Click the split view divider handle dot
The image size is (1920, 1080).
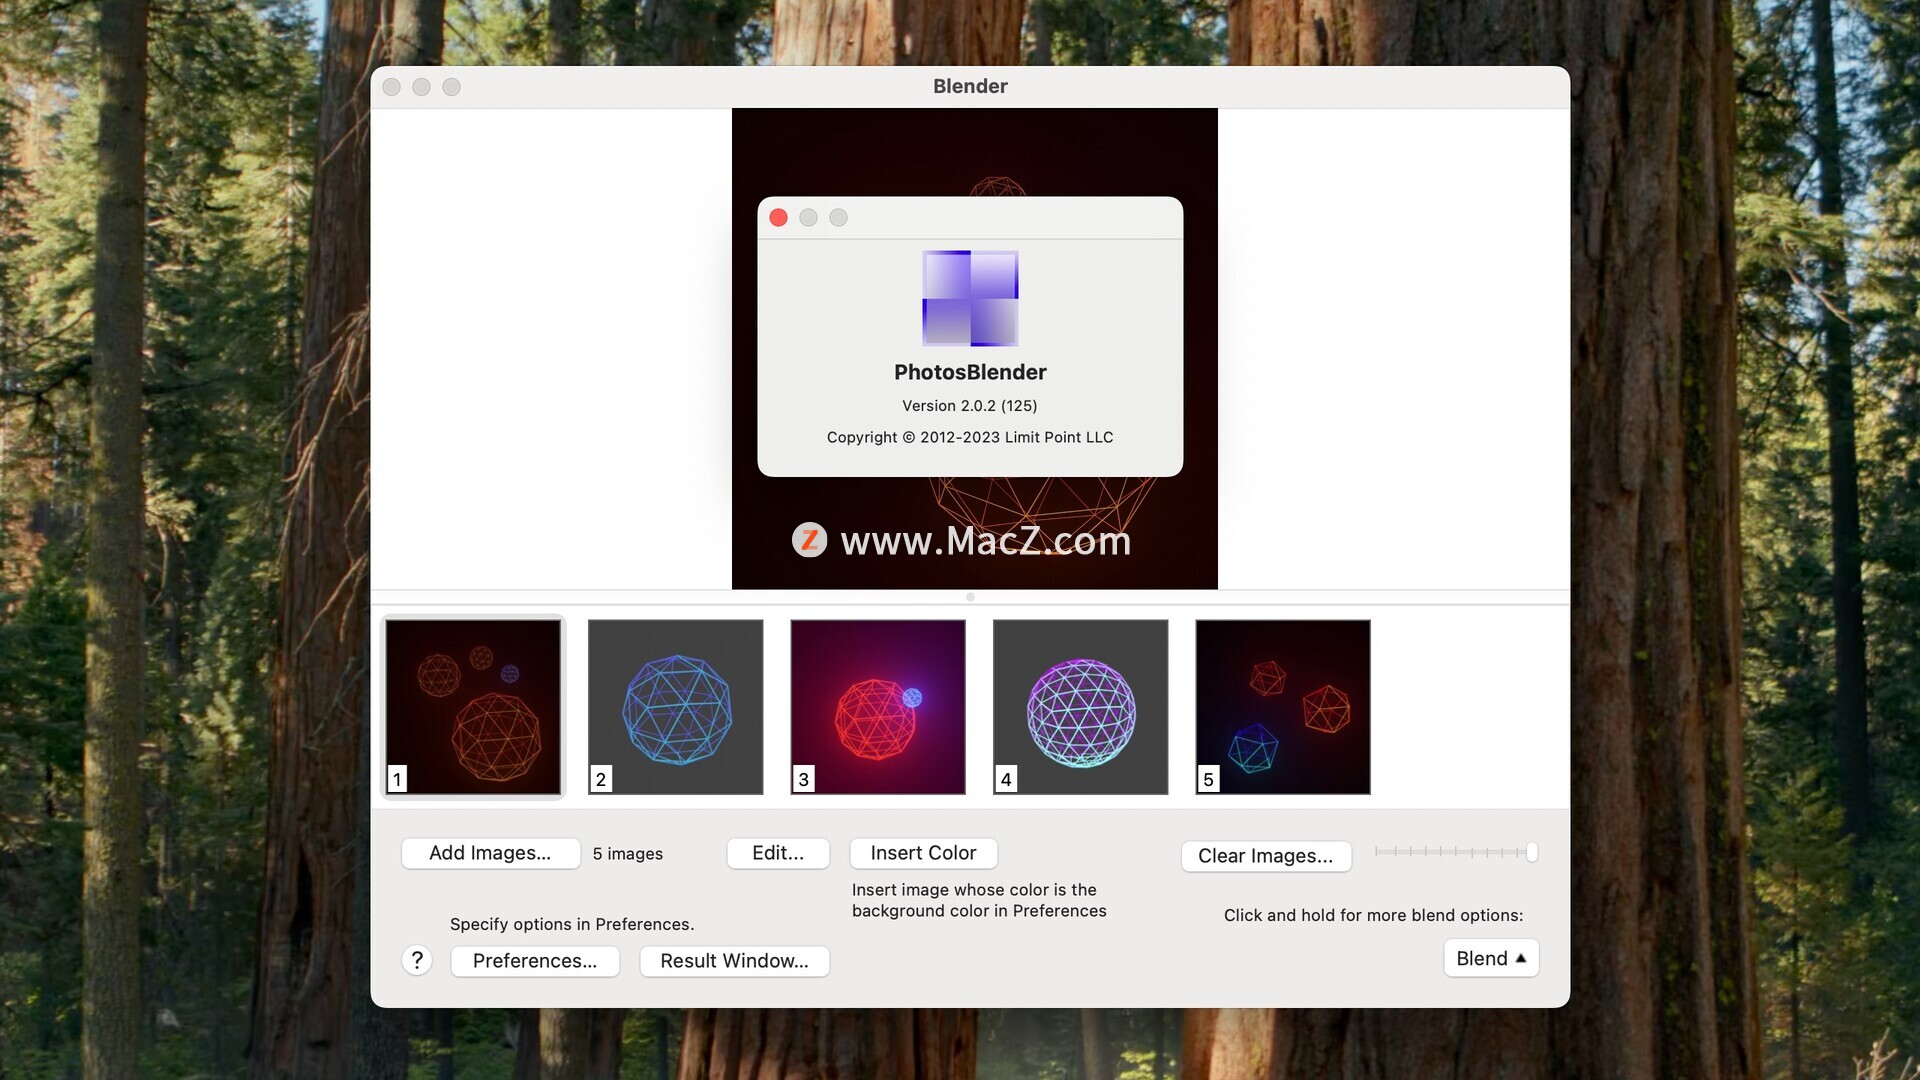[970, 597]
